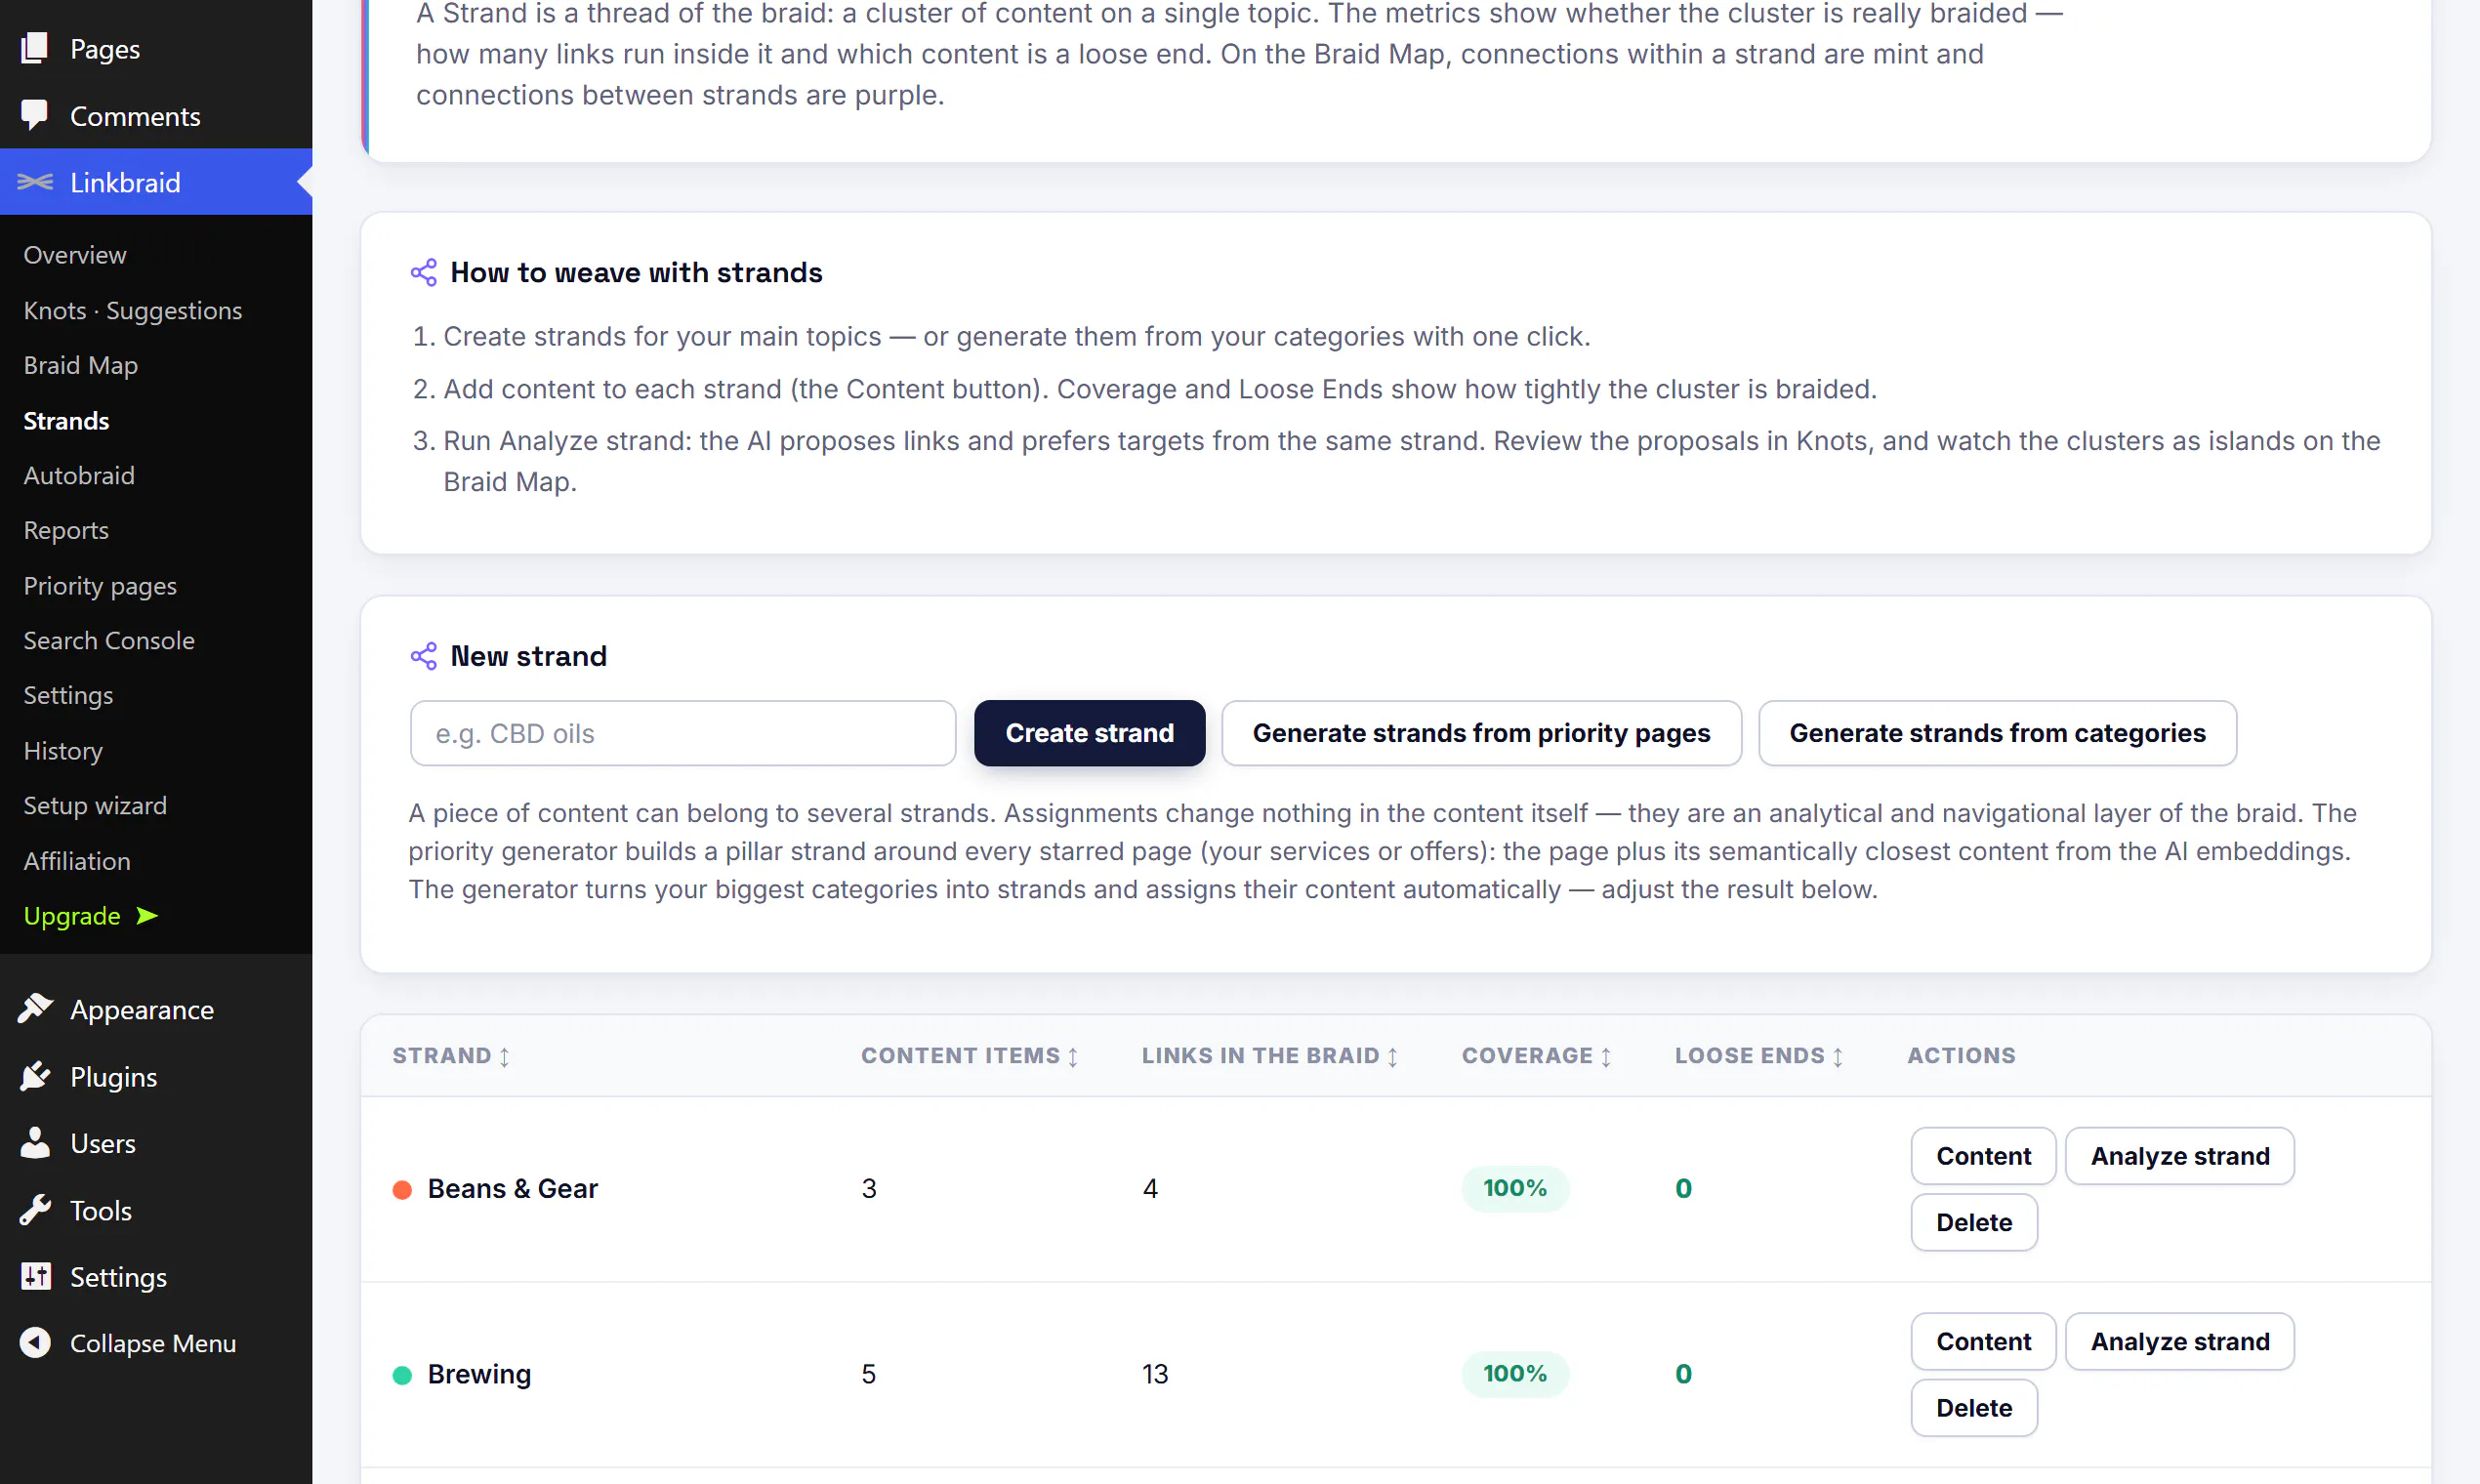Open the Affiliation submenu item
Screen dimensions: 2480x1484
pos(77,861)
